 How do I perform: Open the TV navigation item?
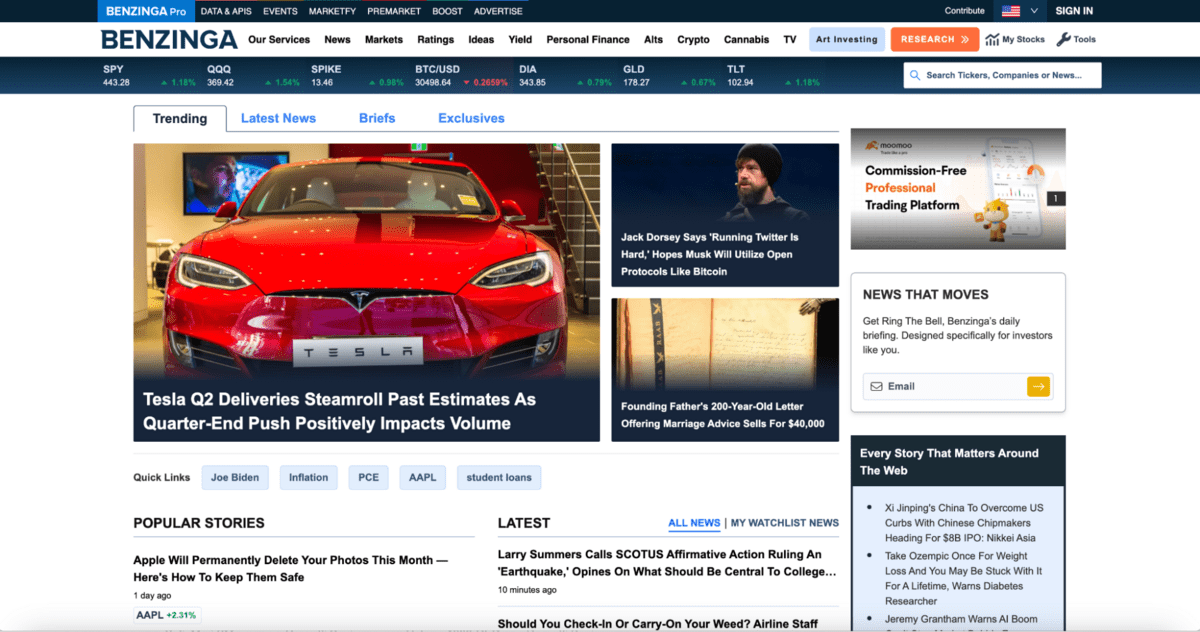click(790, 40)
